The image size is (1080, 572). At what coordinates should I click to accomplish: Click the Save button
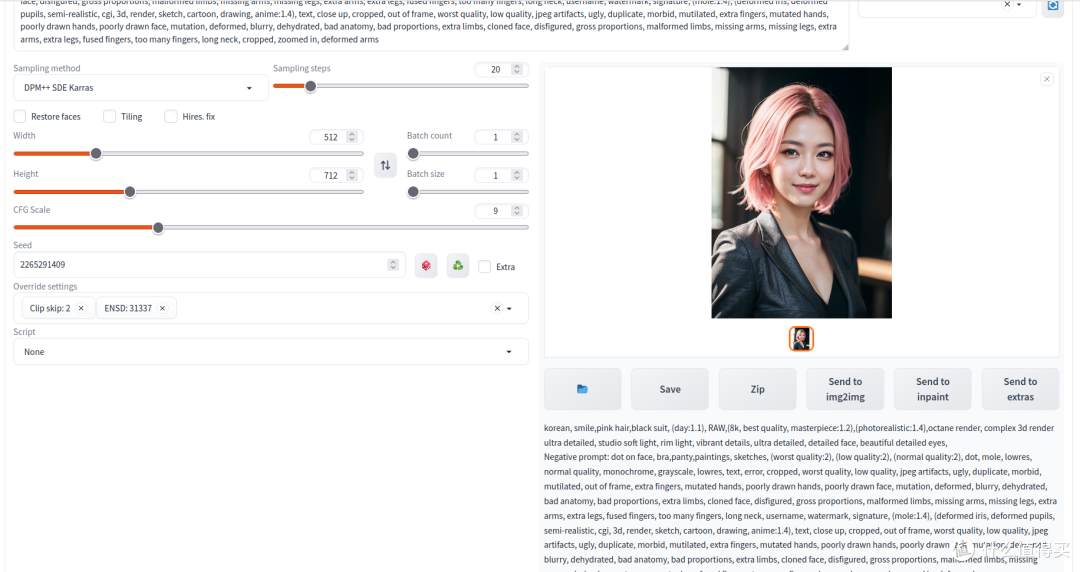(669, 389)
